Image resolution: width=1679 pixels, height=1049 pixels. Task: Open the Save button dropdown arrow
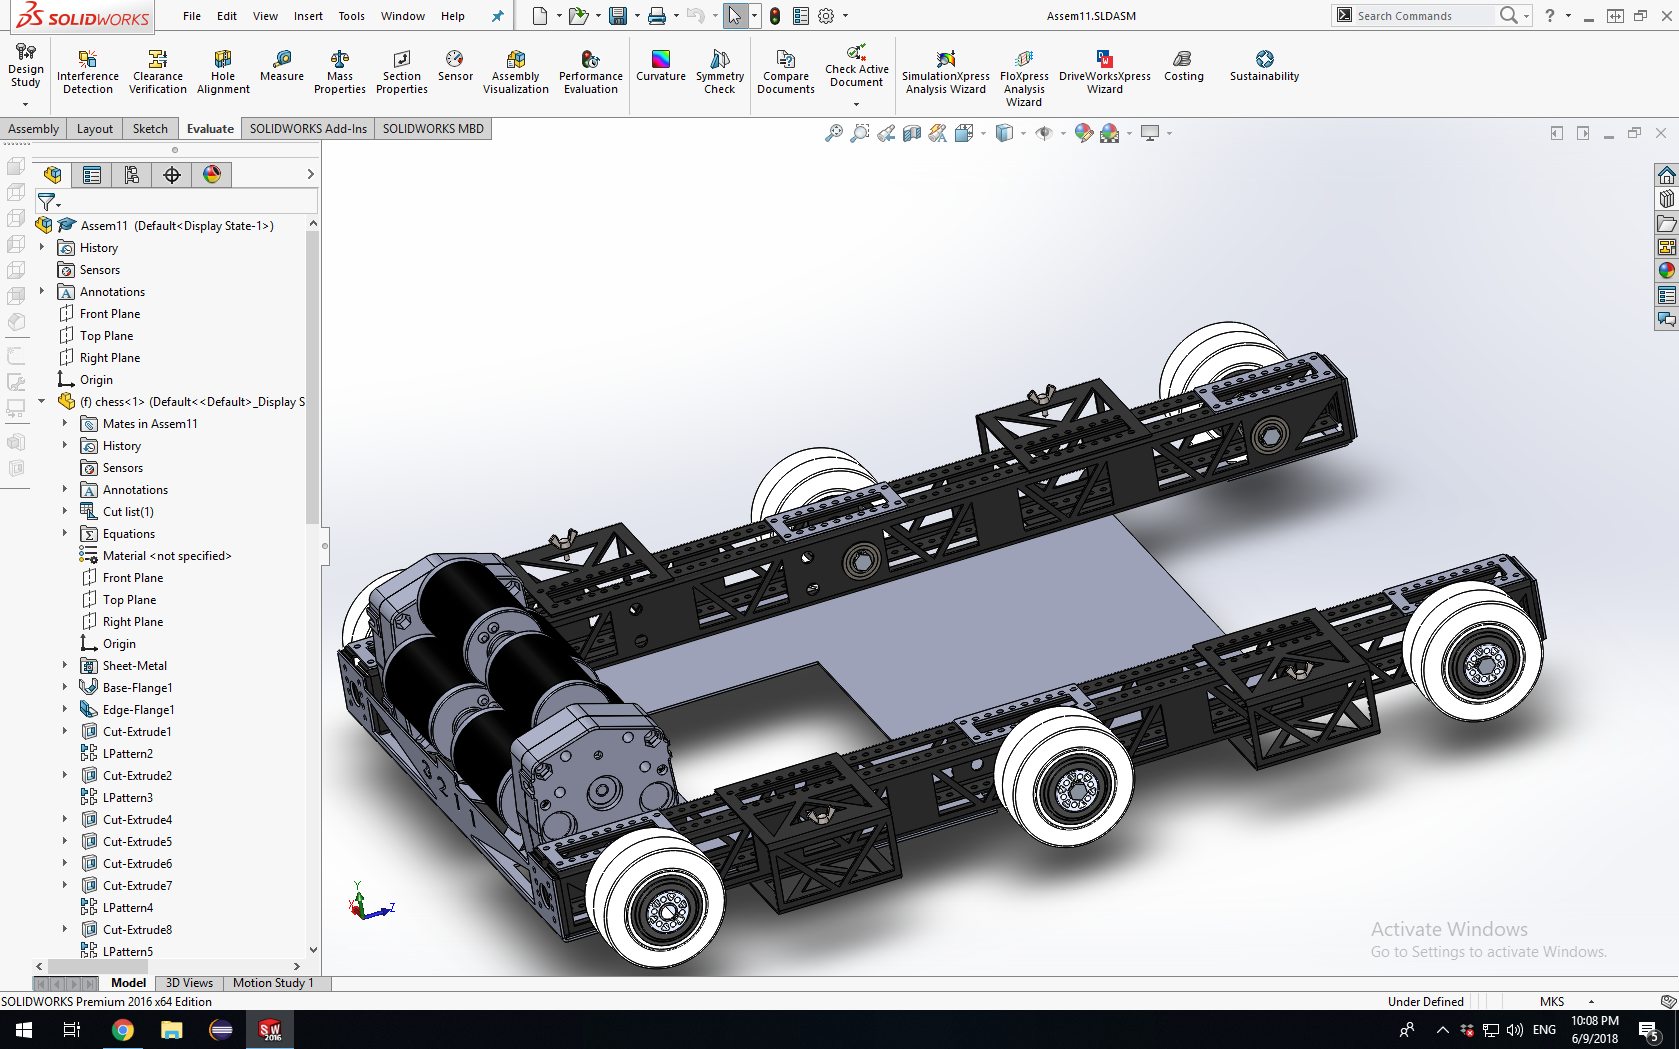[637, 16]
